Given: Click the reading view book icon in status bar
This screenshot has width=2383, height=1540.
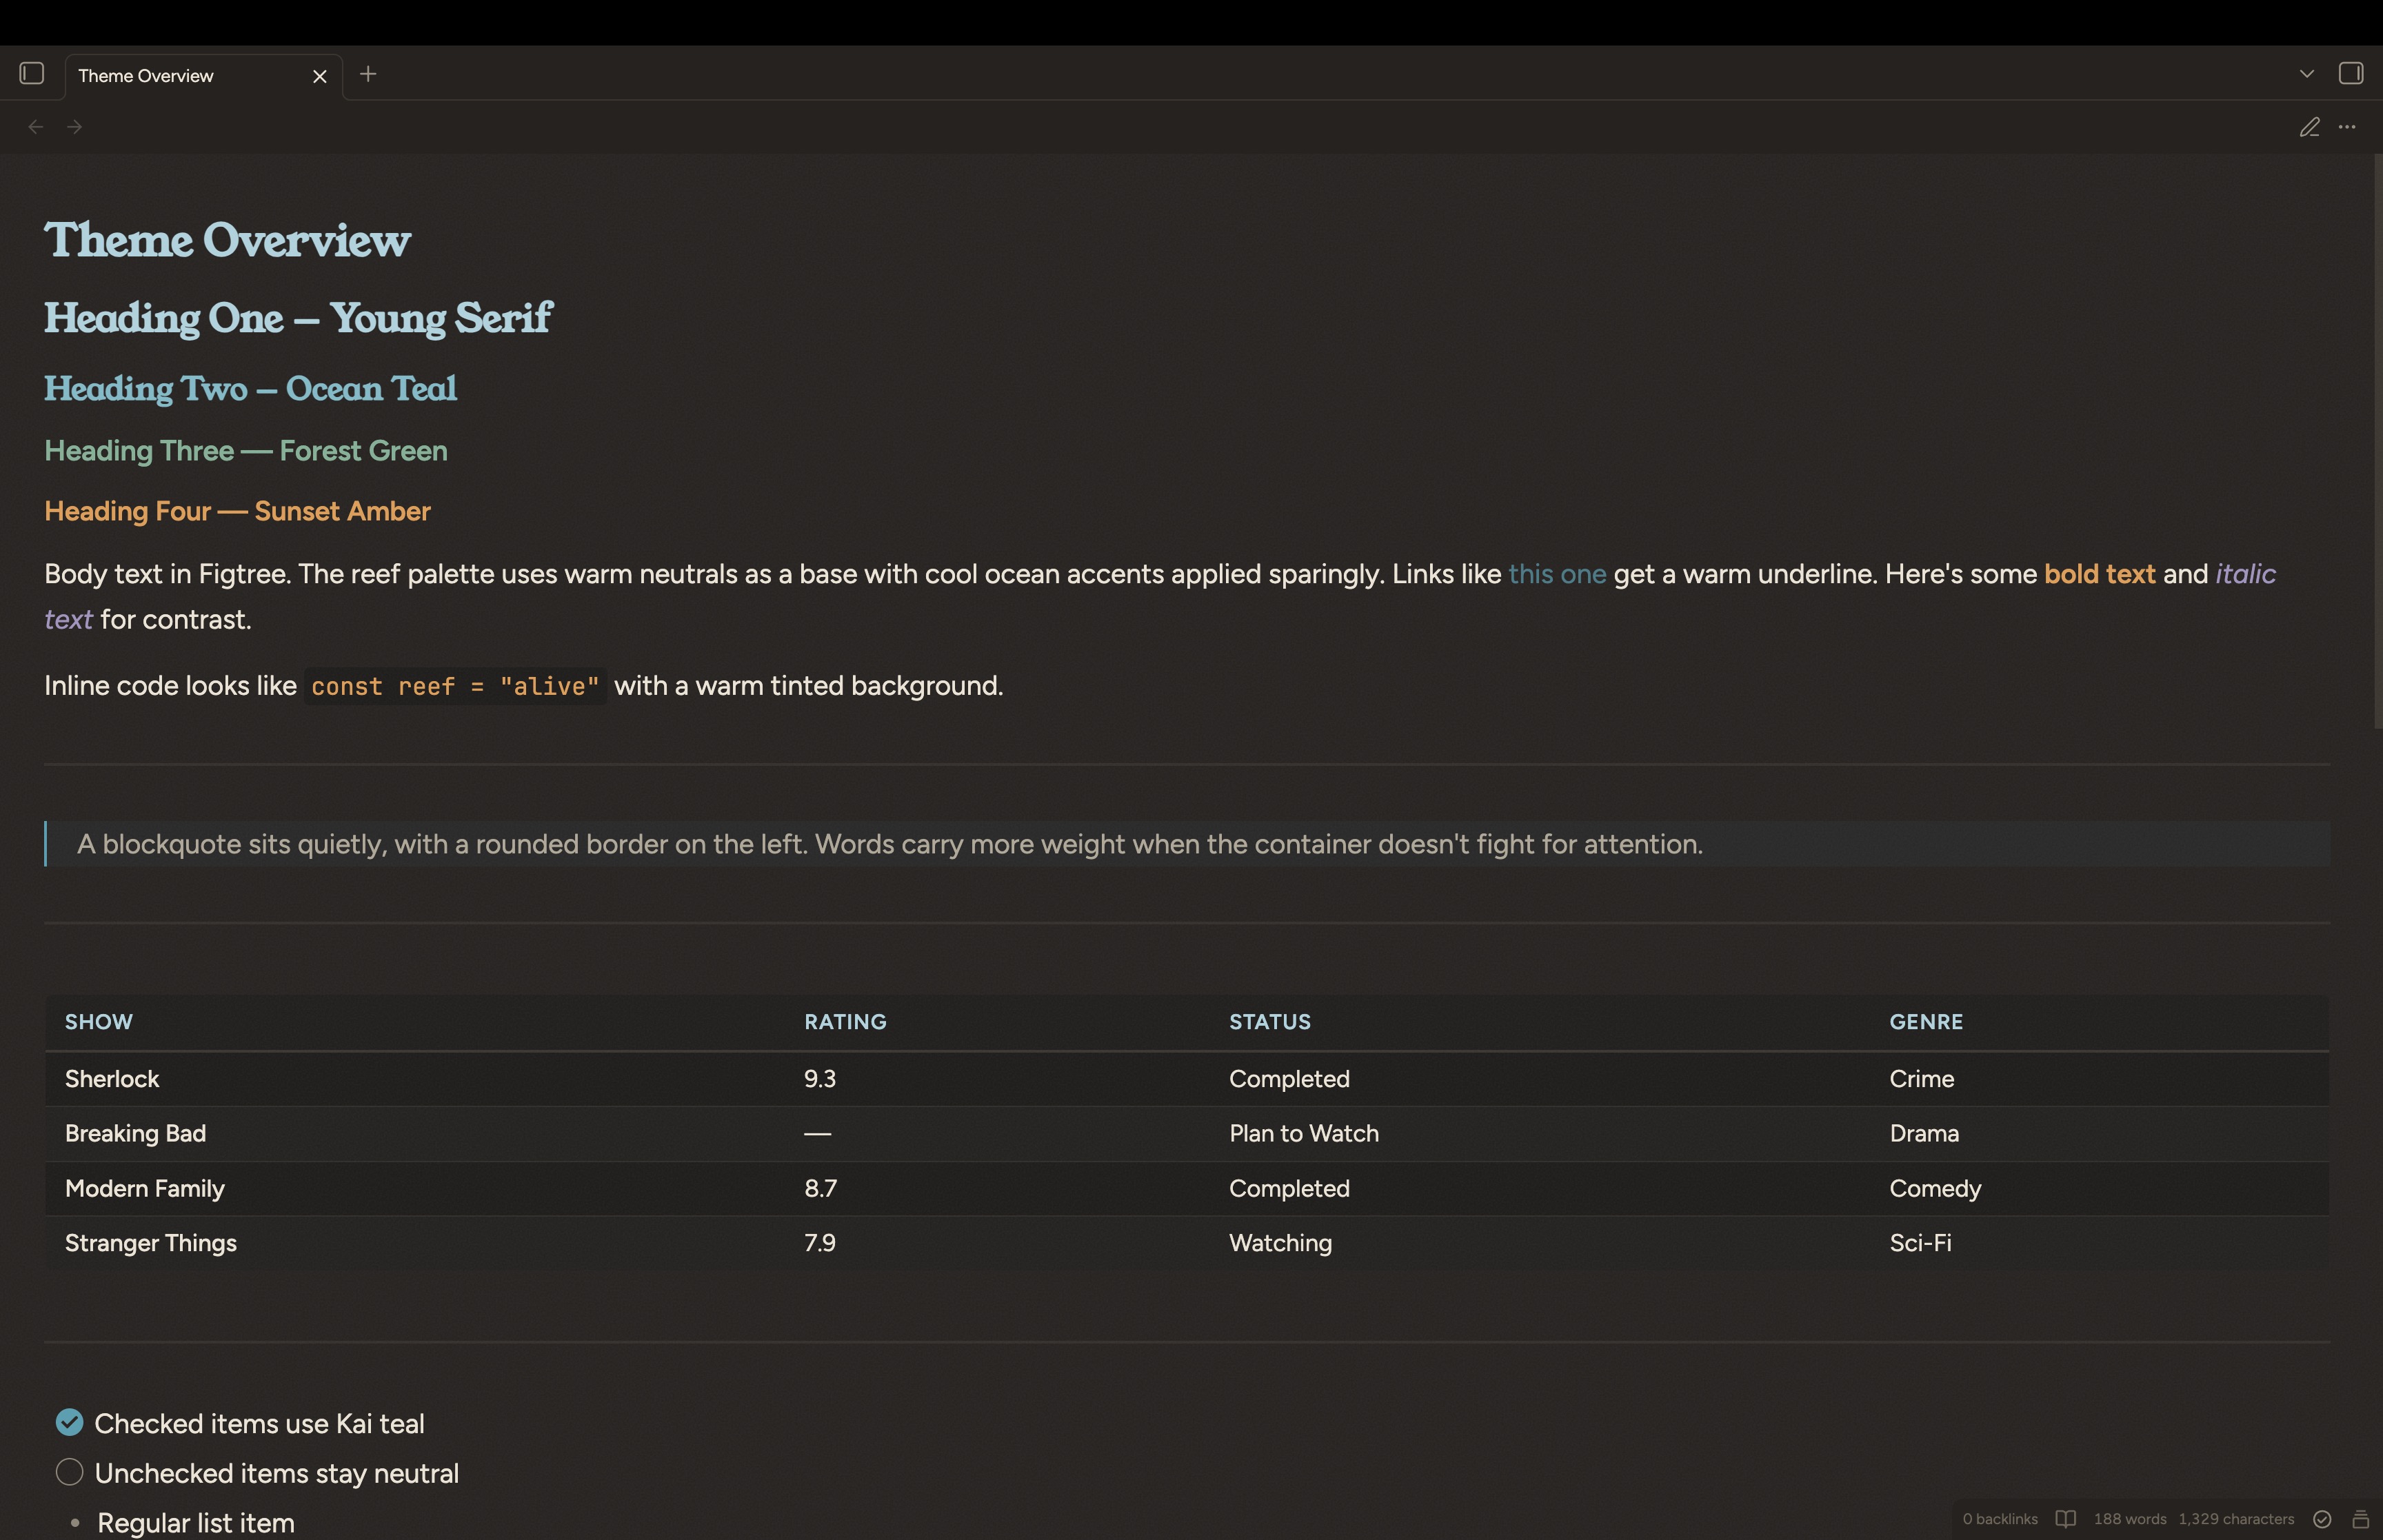Looking at the screenshot, I should (x=2066, y=1518).
